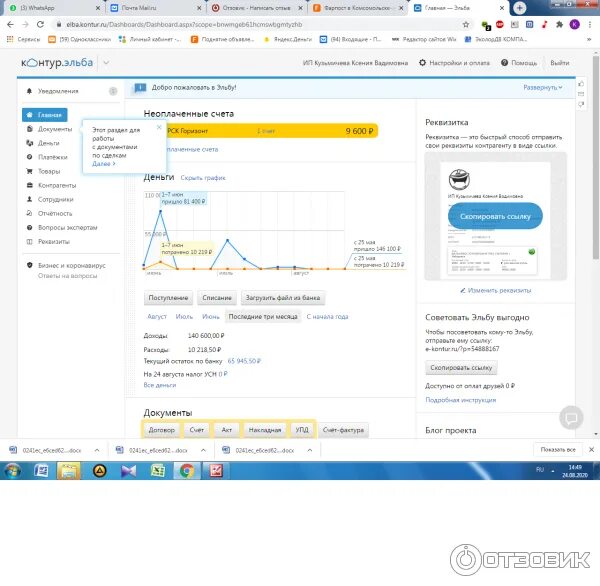Click the Вопросы экспертам icon
Viewport: 600px width, 586px height.
29,227
